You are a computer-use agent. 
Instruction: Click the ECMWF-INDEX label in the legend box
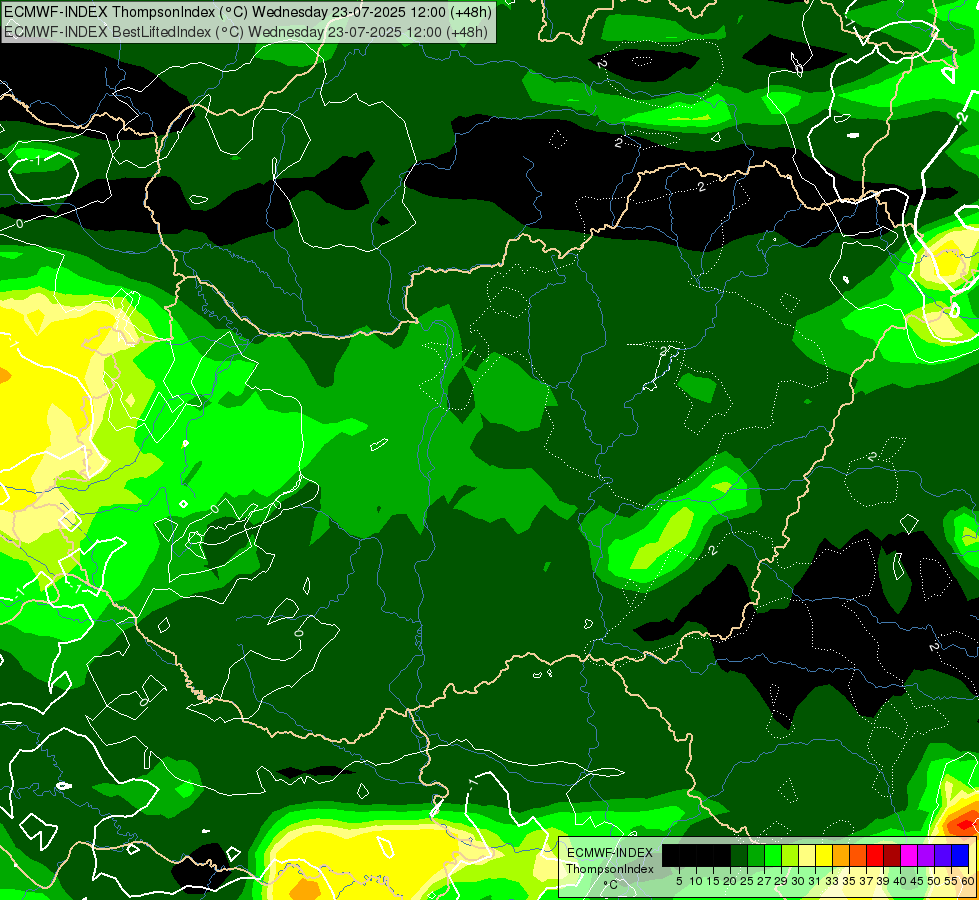pos(610,853)
